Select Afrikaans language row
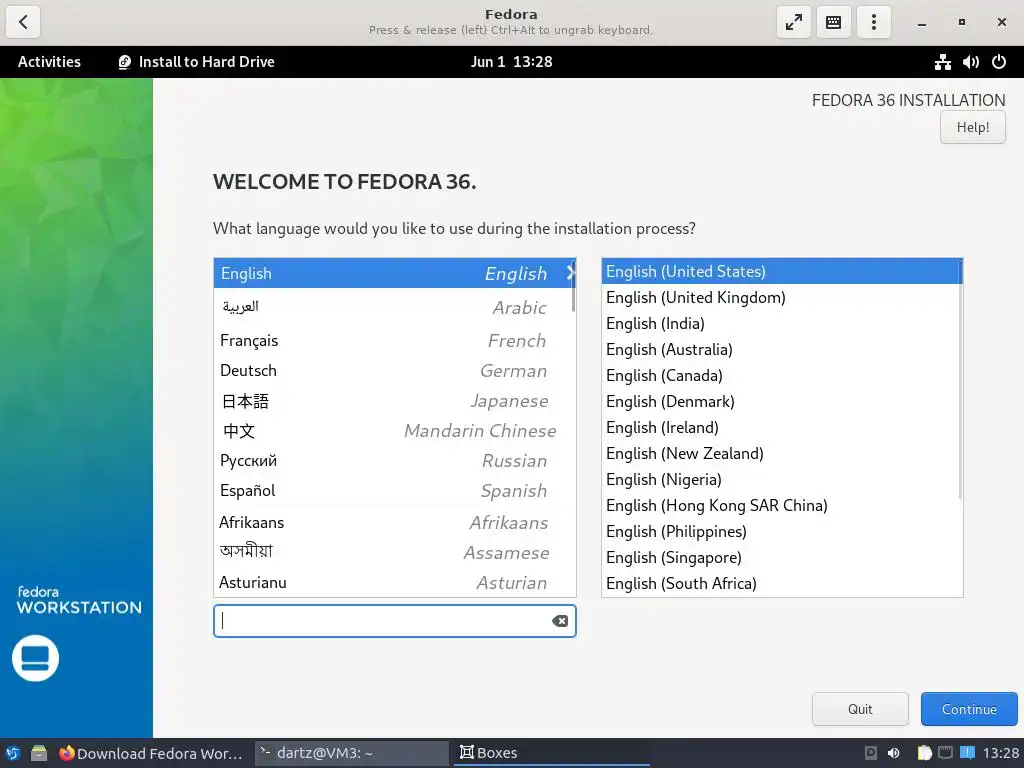 pos(394,522)
